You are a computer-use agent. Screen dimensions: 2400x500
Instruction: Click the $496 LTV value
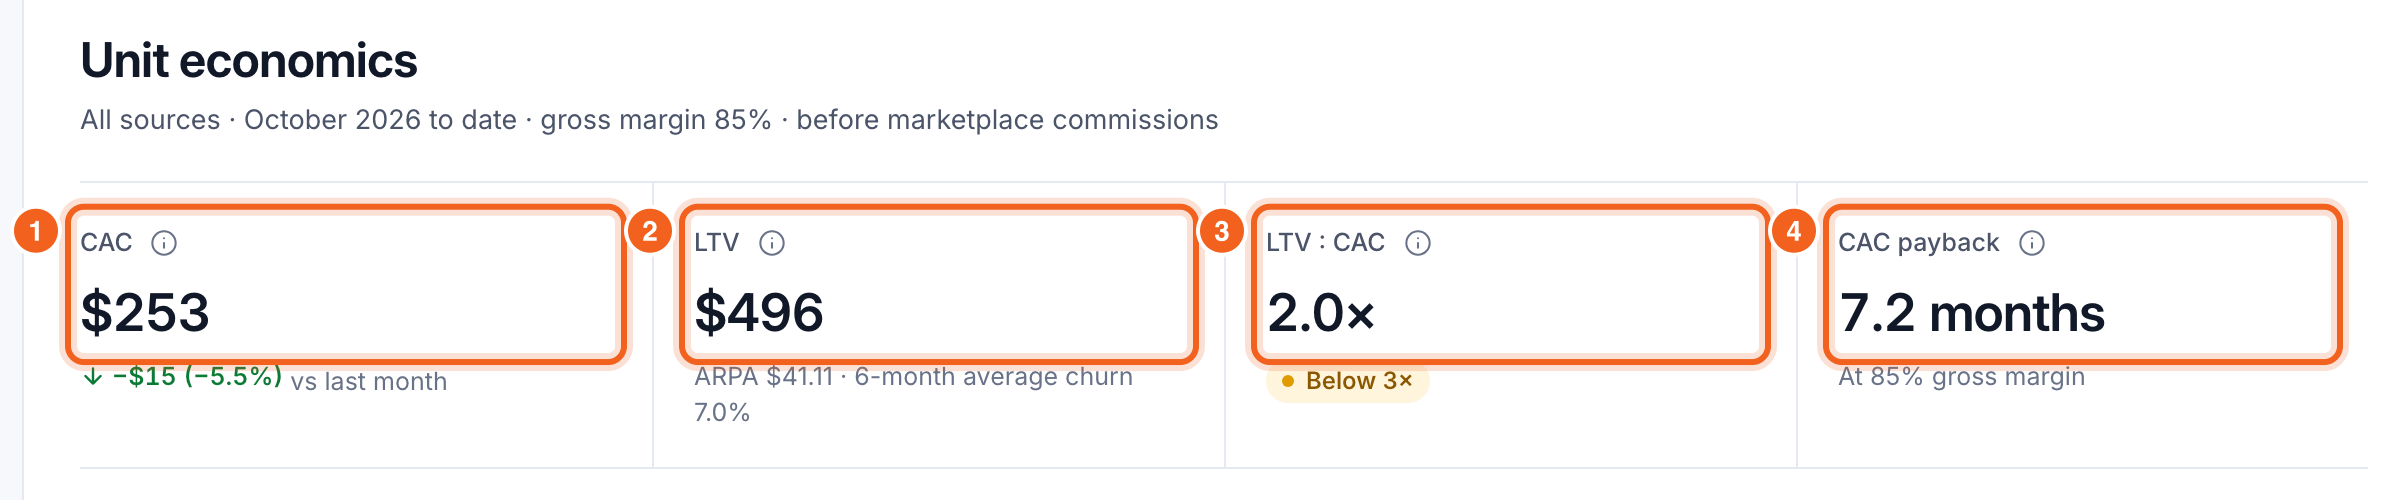(759, 312)
